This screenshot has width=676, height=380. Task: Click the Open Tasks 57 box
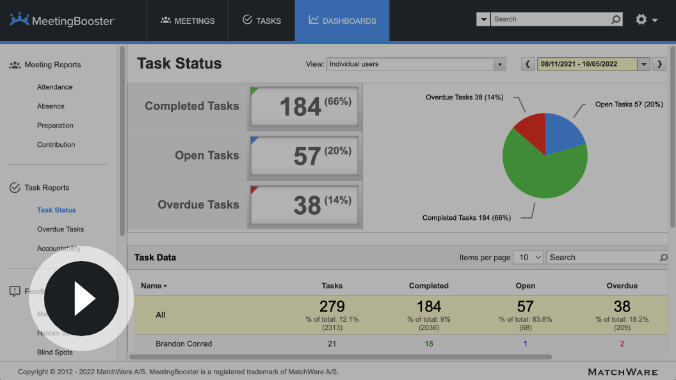click(304, 156)
